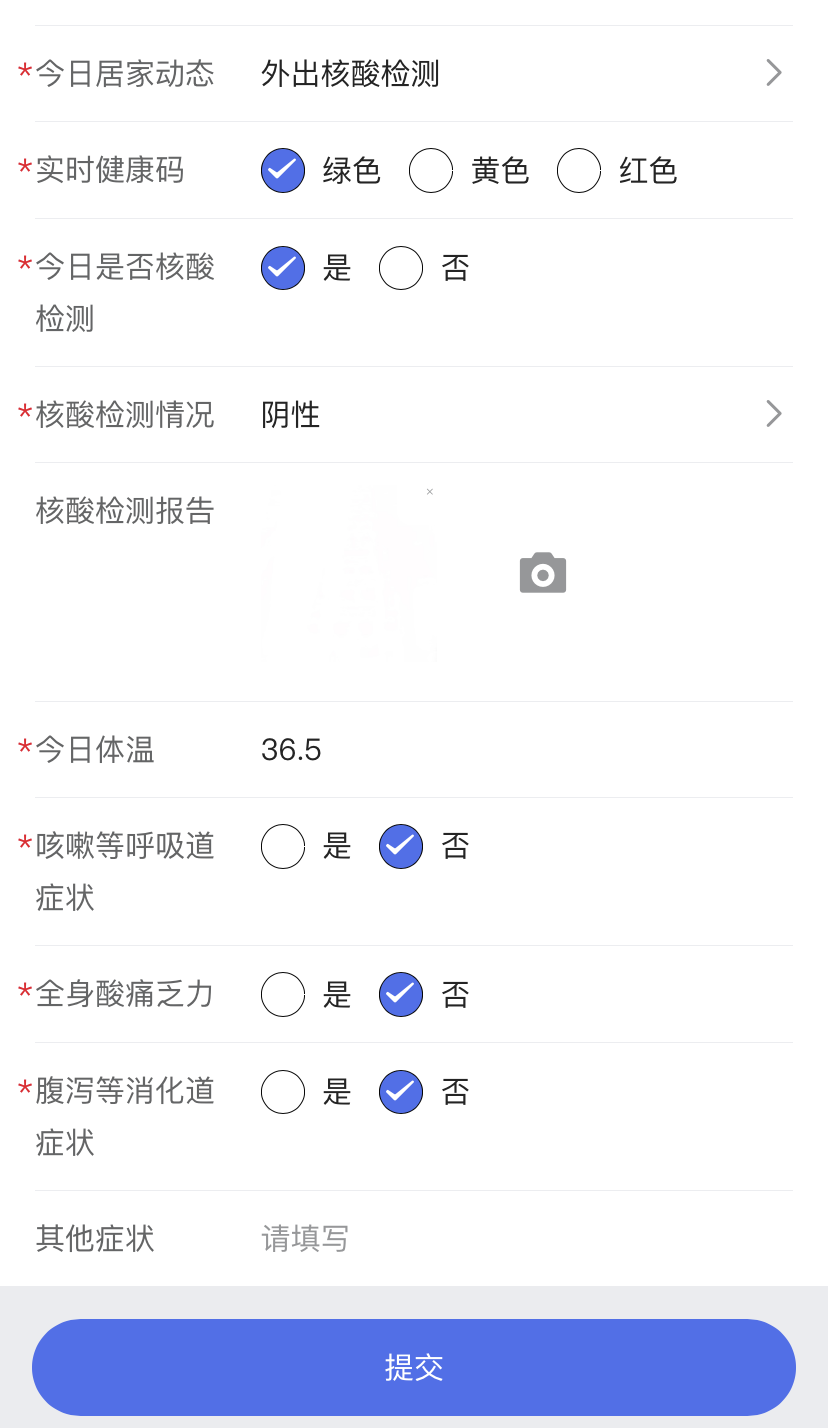Focus the 其他症状 请填写 text field

click(500, 1238)
